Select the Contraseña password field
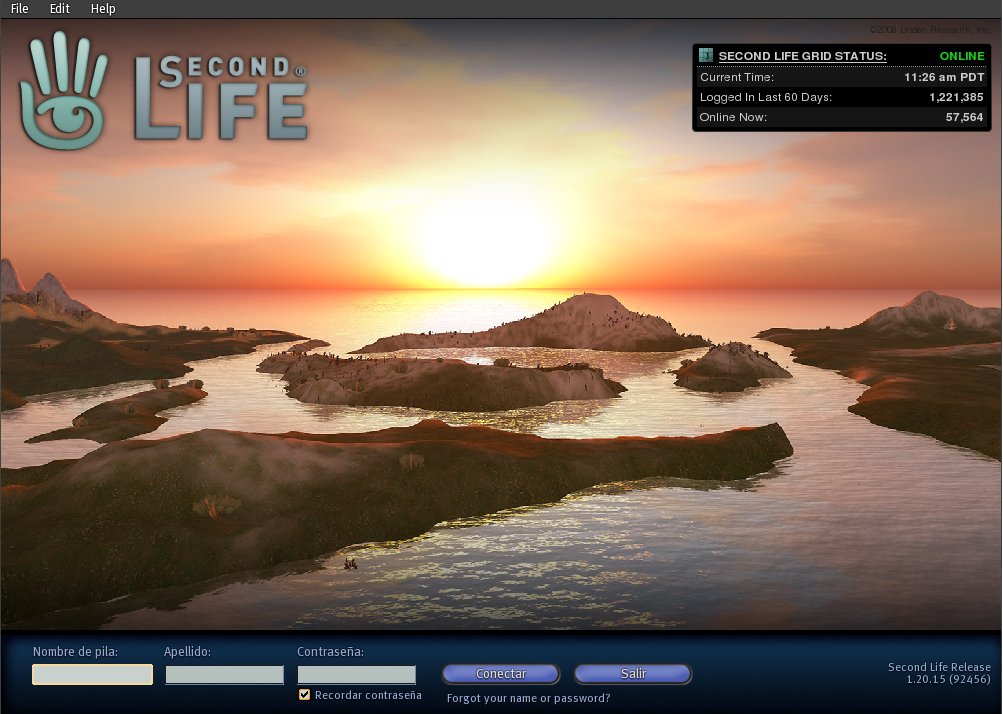This screenshot has height=714, width=1003. pos(356,675)
